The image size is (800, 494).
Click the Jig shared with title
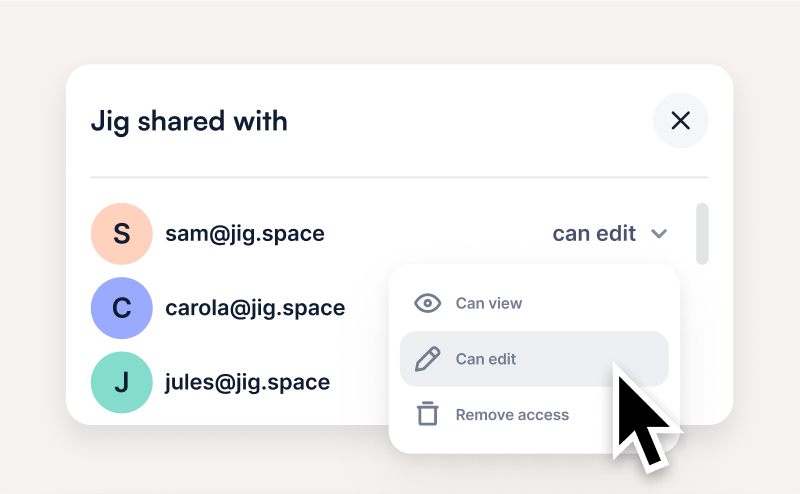pyautogui.click(x=189, y=121)
